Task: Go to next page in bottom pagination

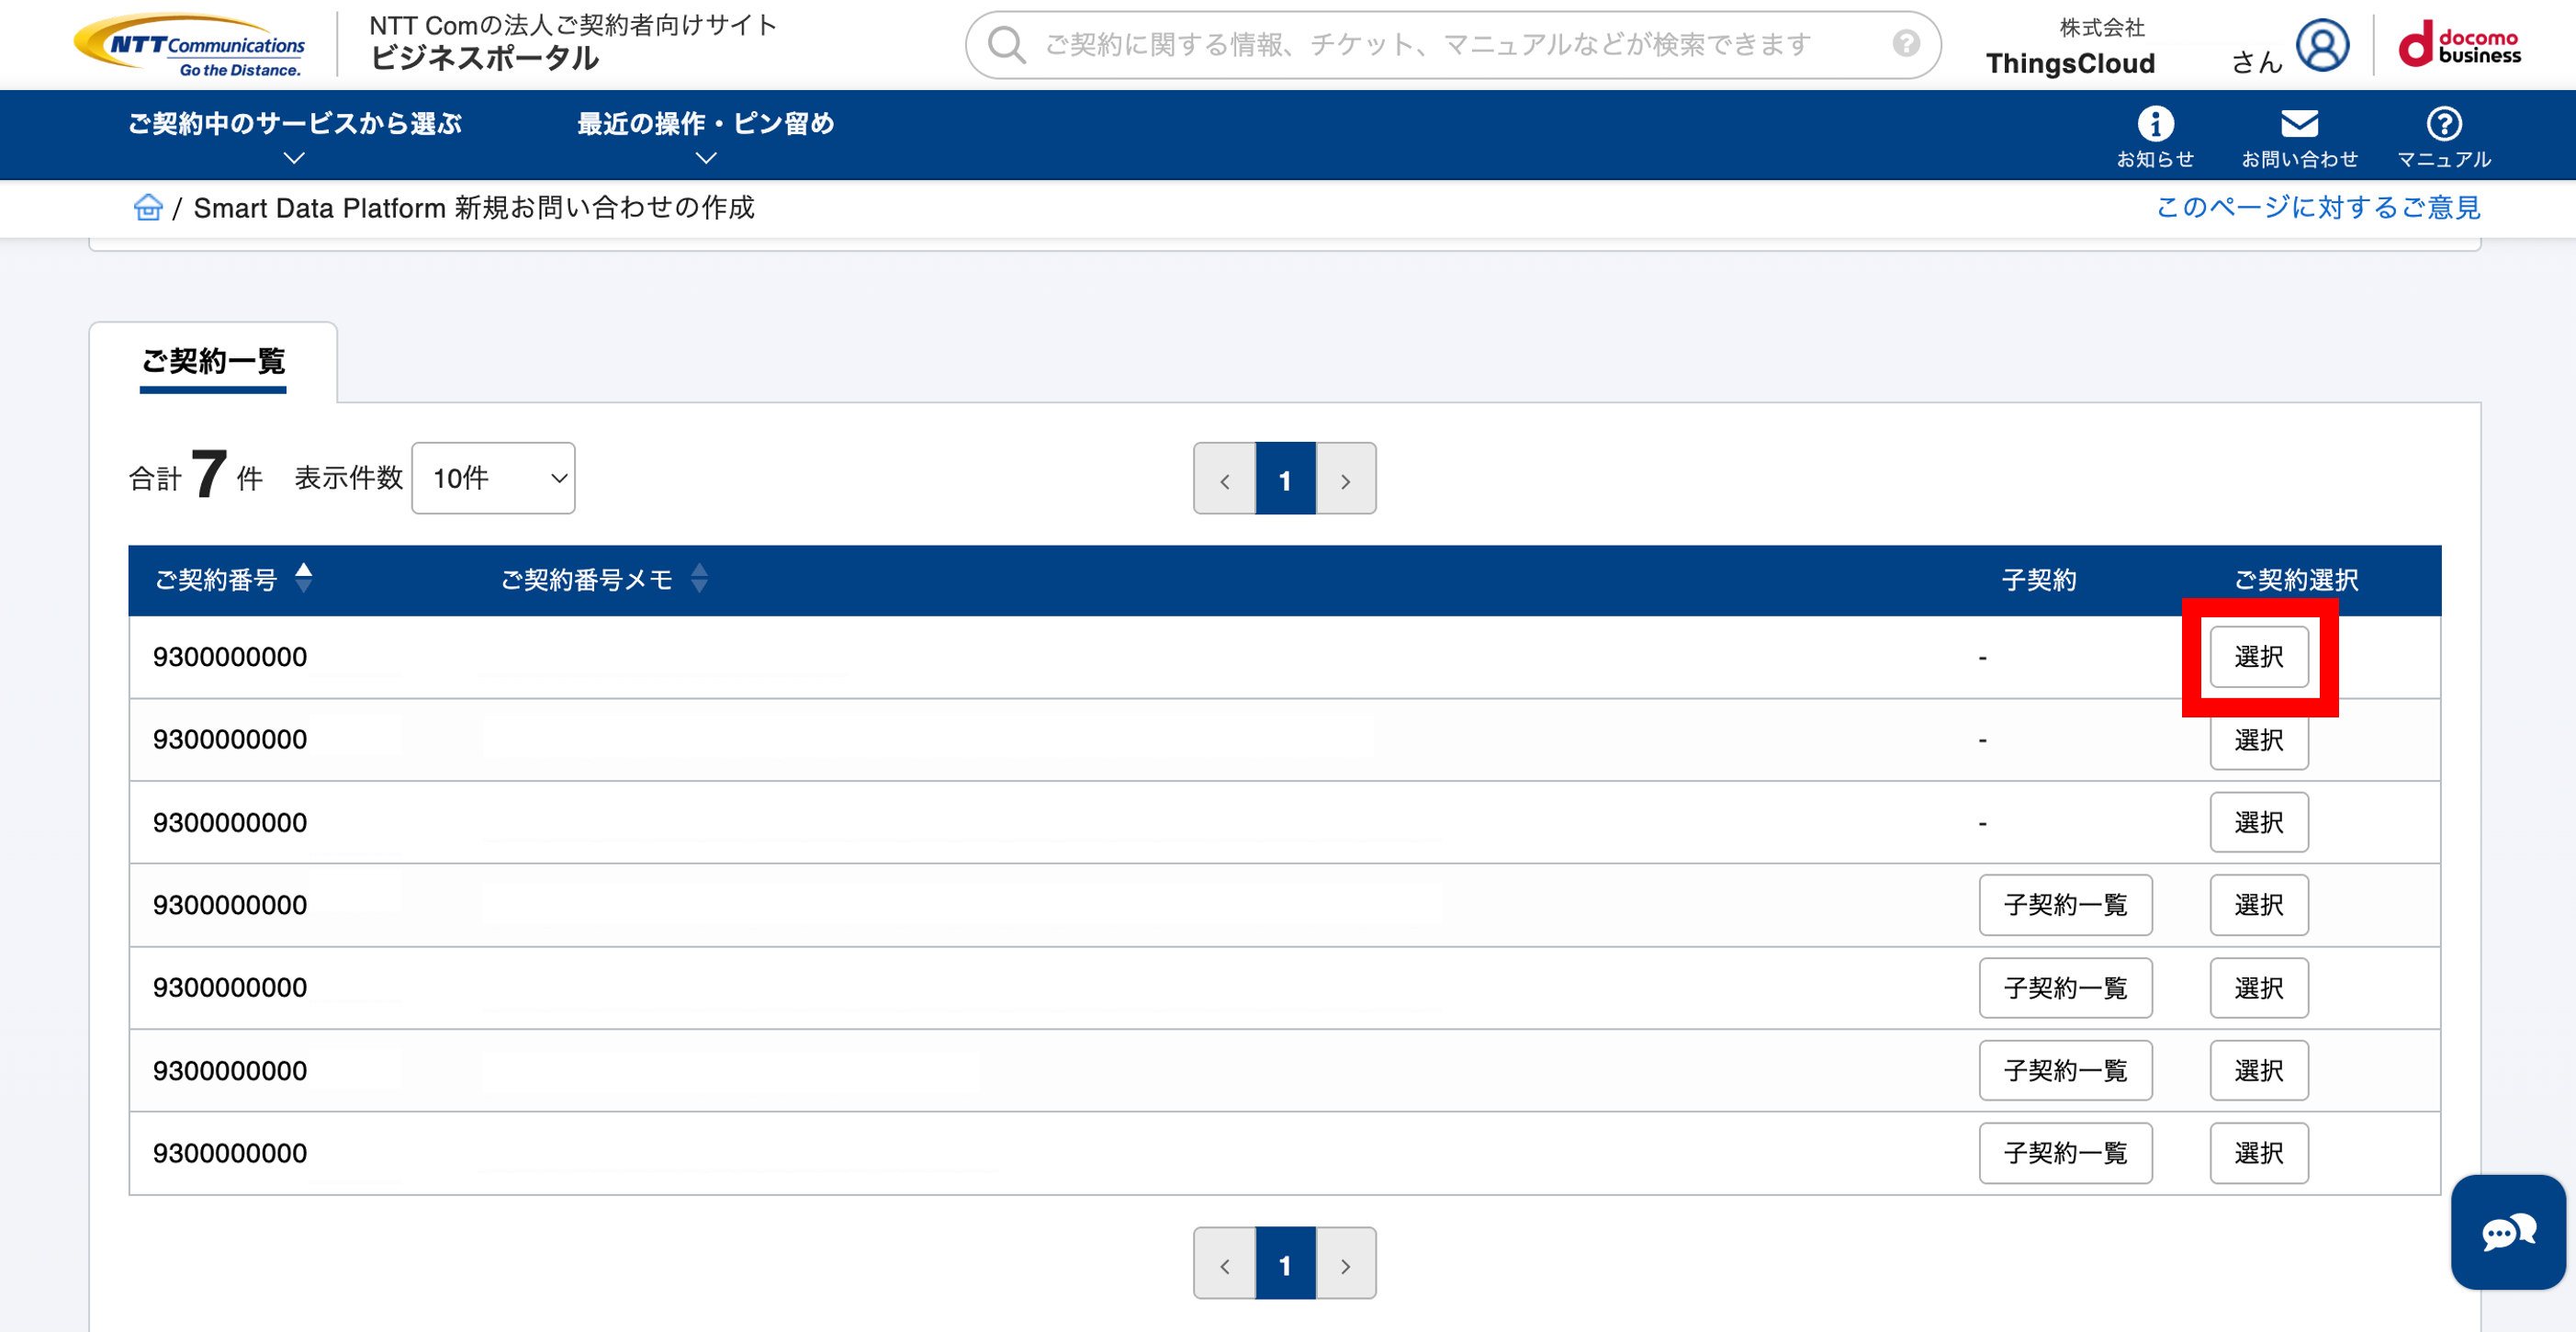Action: click(x=1346, y=1264)
